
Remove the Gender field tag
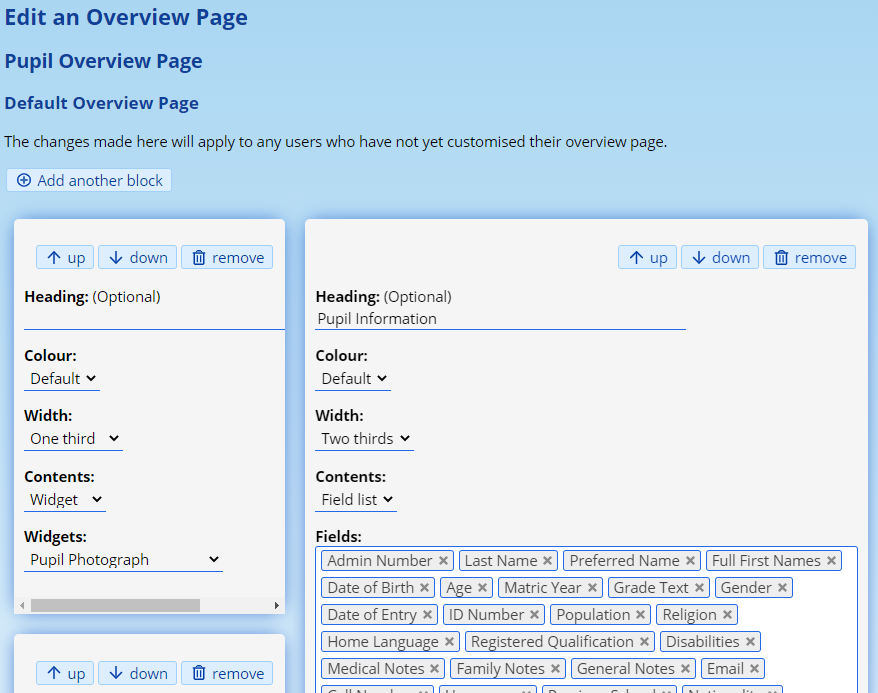click(x=782, y=588)
